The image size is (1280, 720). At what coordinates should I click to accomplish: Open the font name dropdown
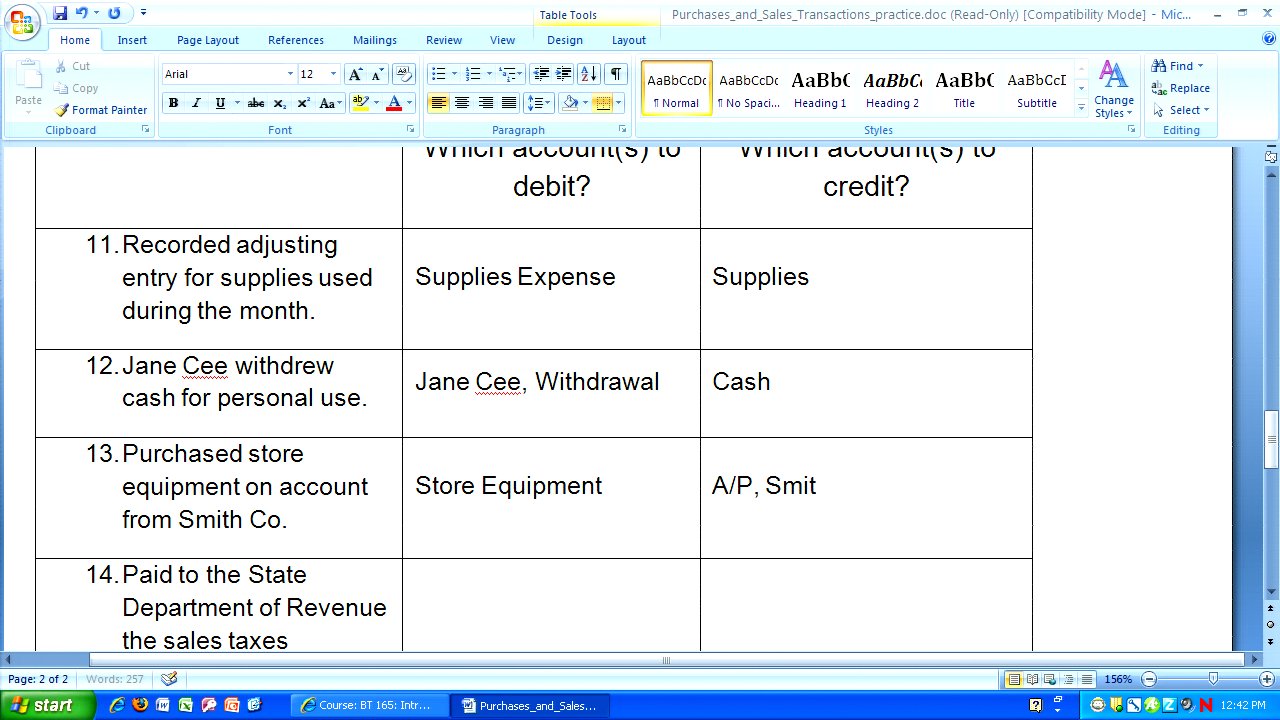290,74
